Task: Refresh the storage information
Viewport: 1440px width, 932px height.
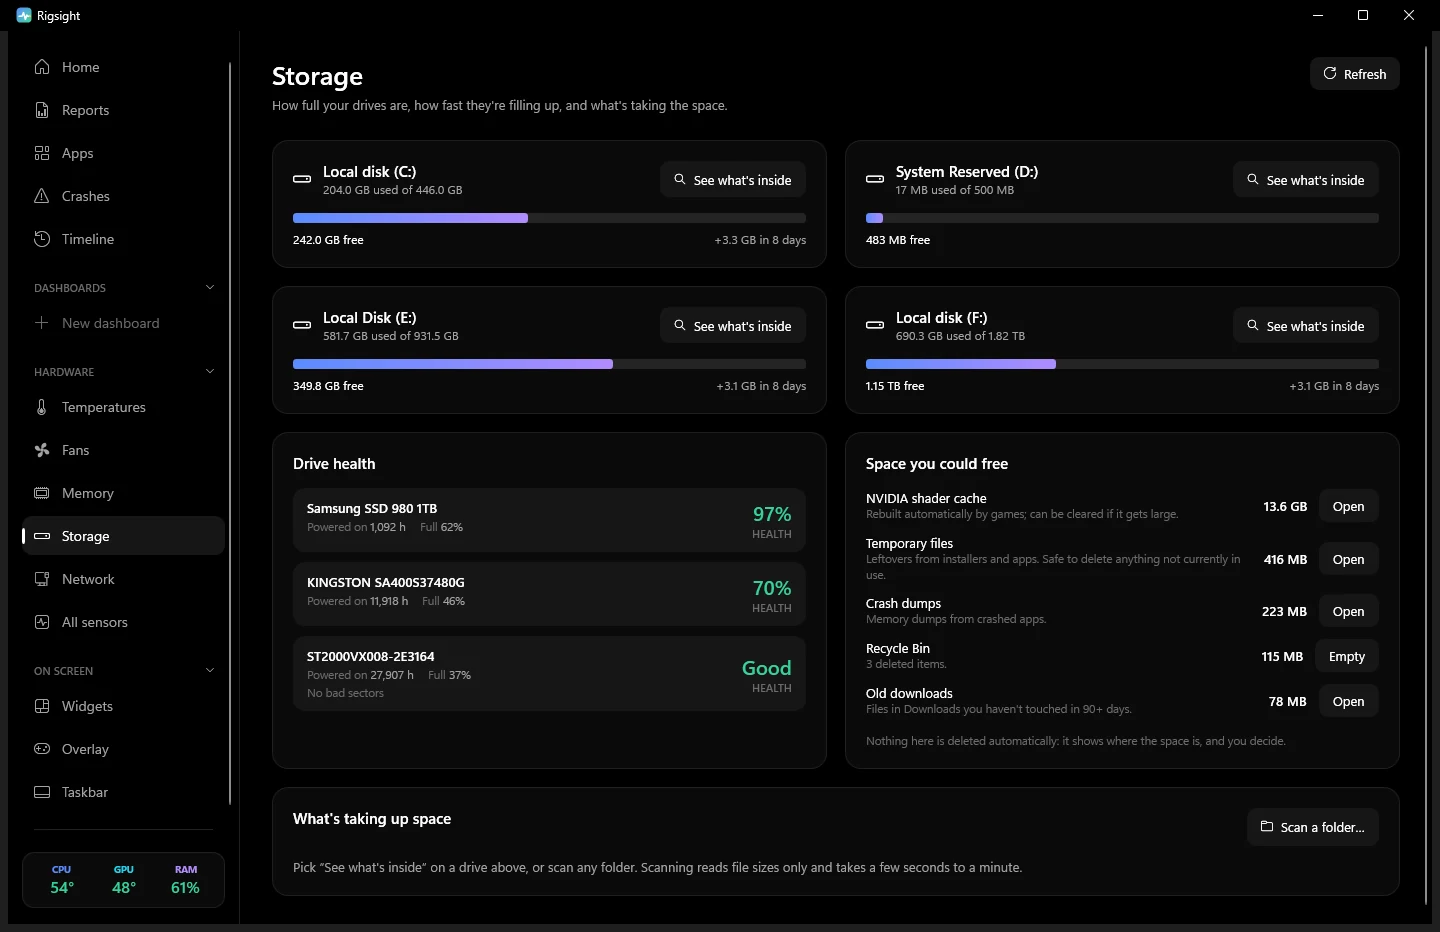Action: pyautogui.click(x=1355, y=74)
